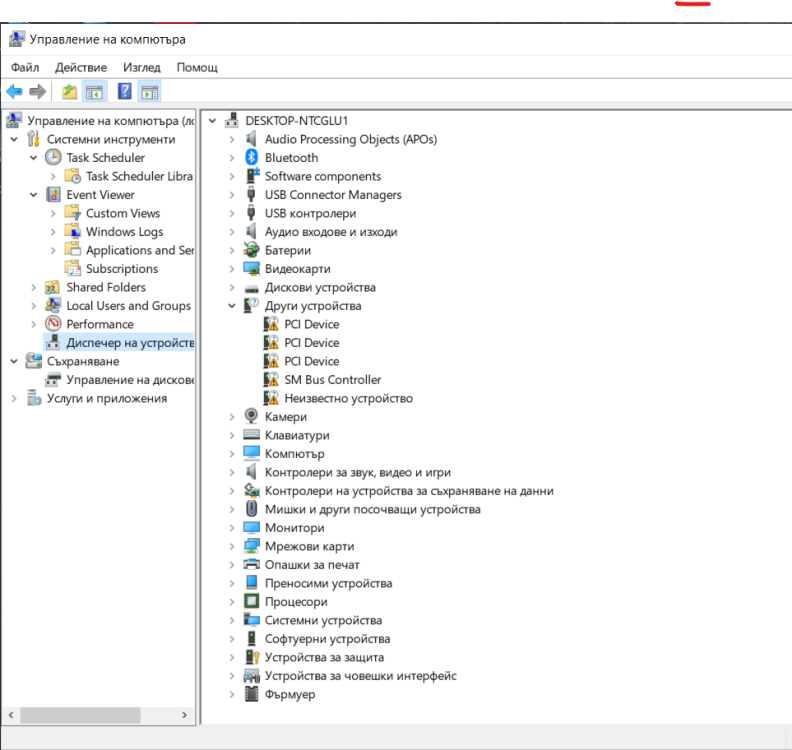792x750 pixels.
Task: Expand the Custom Views node
Action: point(53,213)
